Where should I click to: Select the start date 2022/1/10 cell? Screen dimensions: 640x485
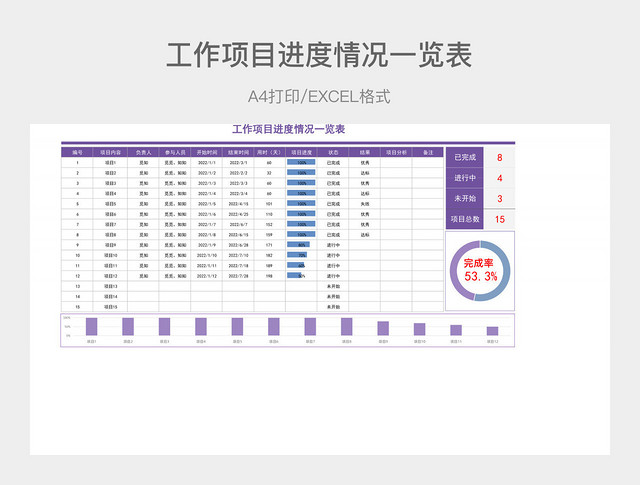(x=207, y=255)
